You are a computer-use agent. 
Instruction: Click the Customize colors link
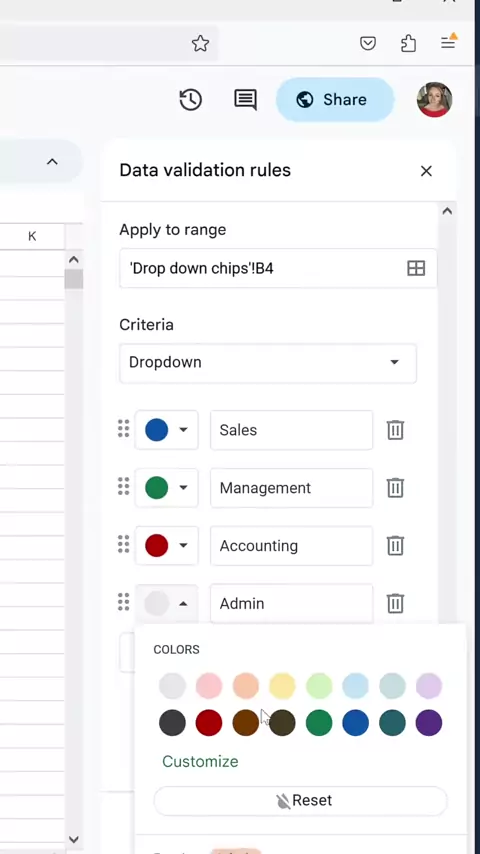point(200,761)
